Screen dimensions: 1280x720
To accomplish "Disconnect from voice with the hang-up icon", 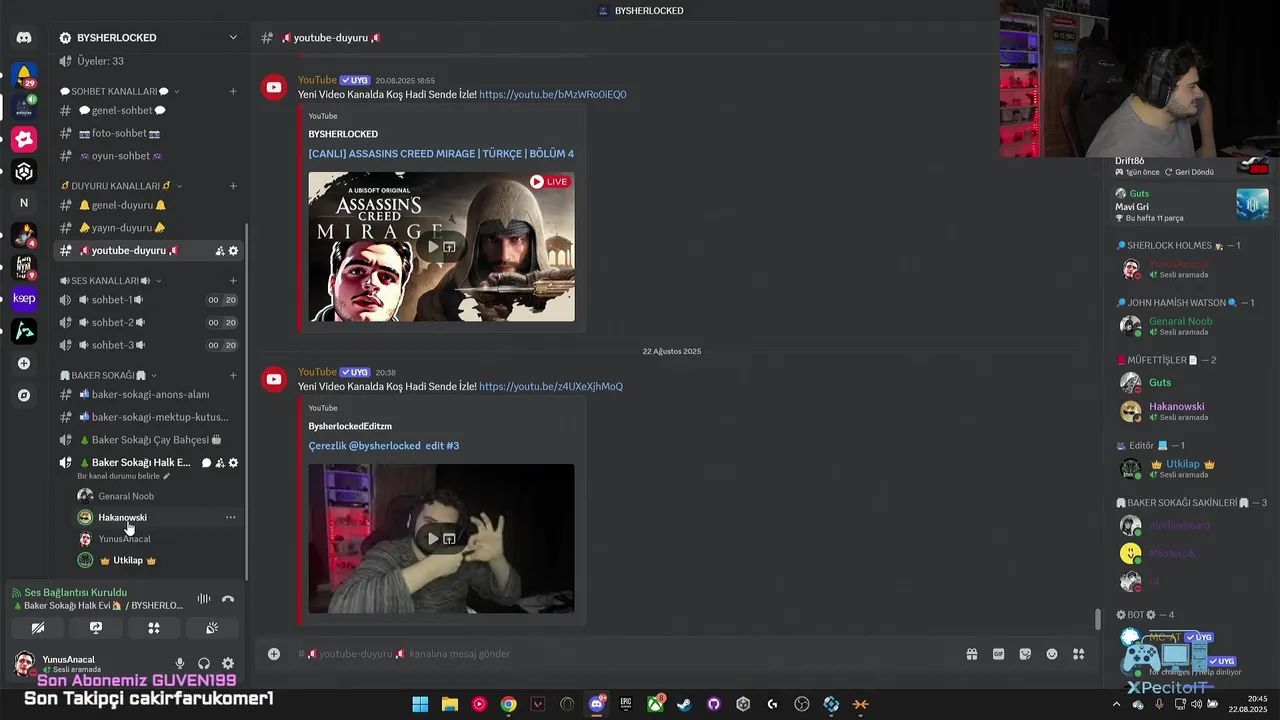I will 228,599.
